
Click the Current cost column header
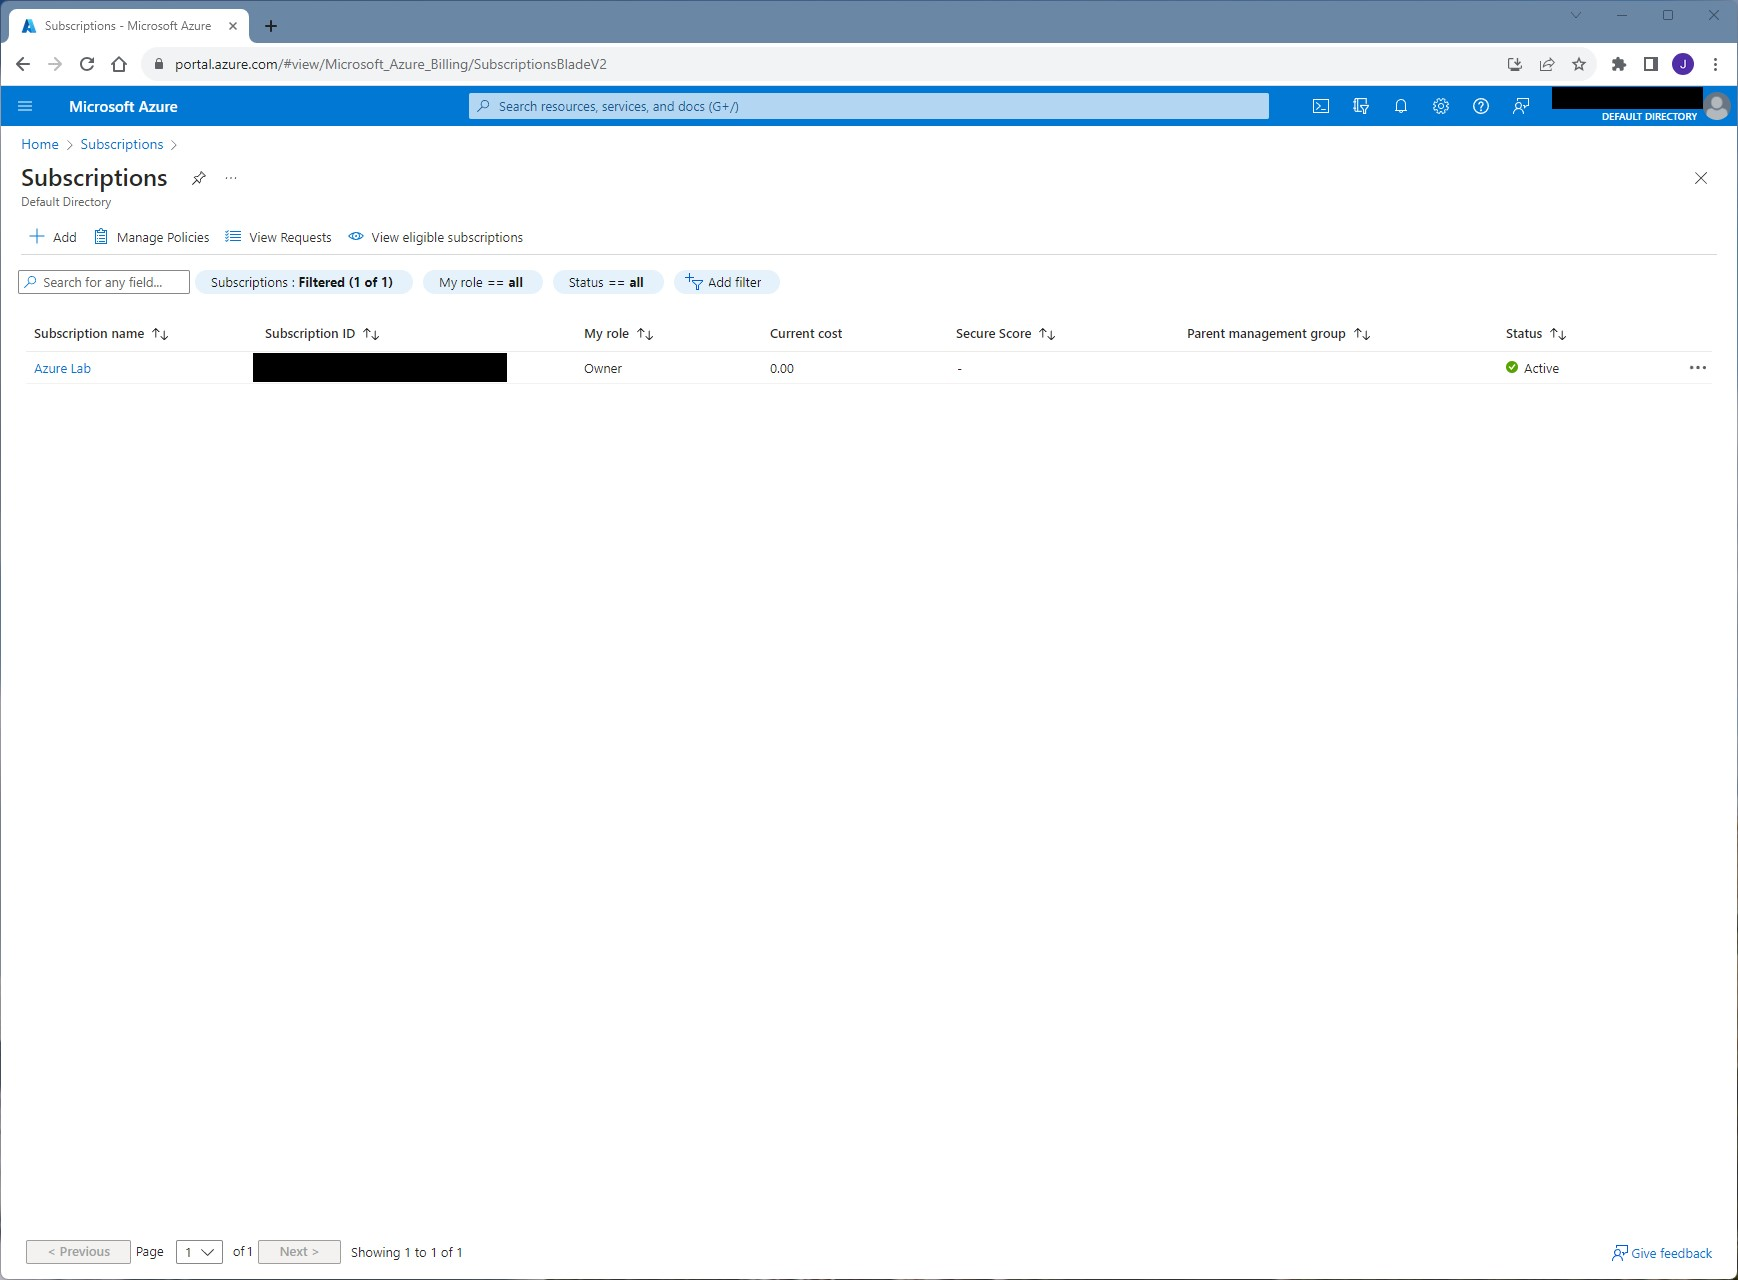(806, 334)
